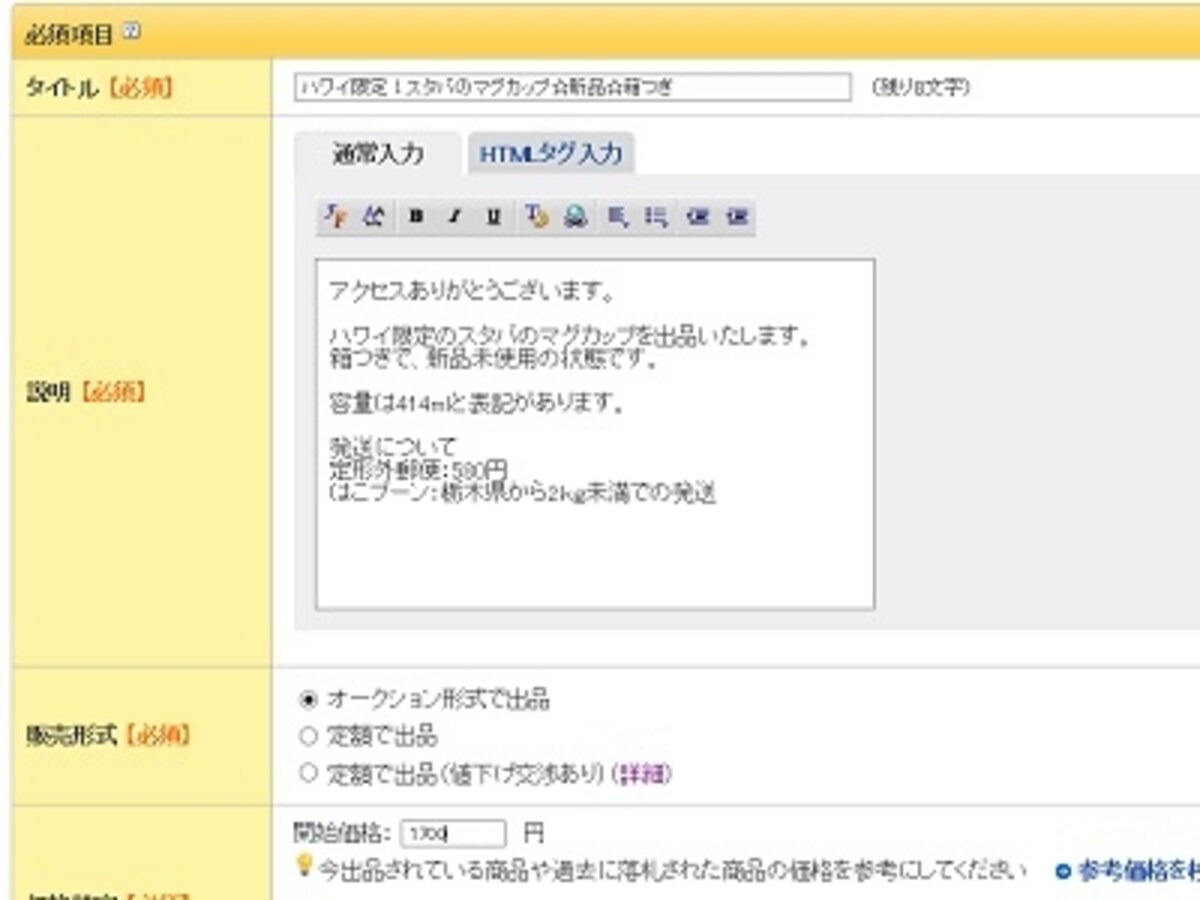
Task: Click help icon beside 必須項目 header
Action: 131,31
